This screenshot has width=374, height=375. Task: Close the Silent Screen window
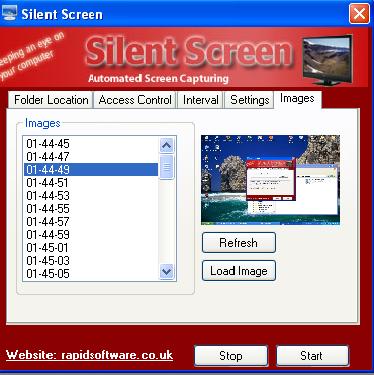click(359, 14)
